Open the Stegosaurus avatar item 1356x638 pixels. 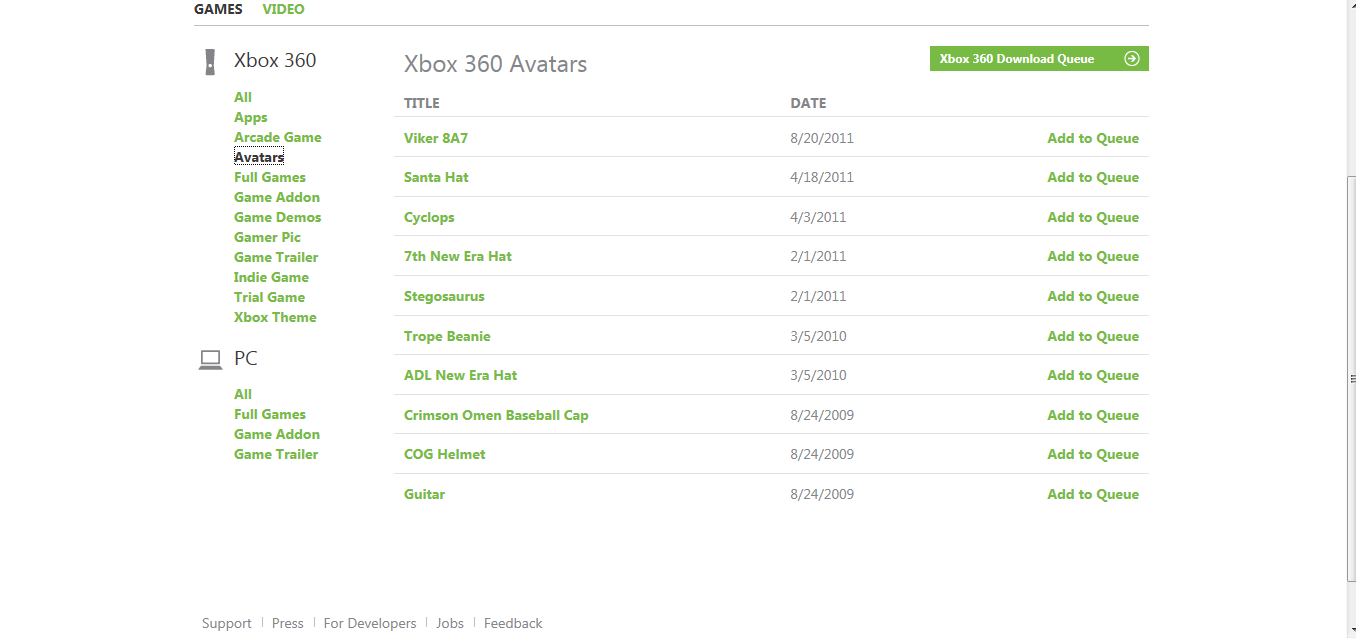[444, 296]
